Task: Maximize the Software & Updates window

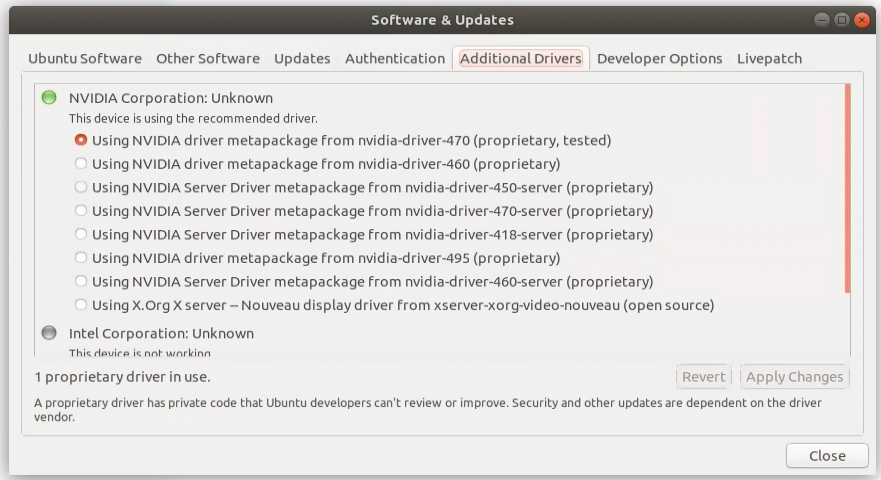Action: click(842, 20)
